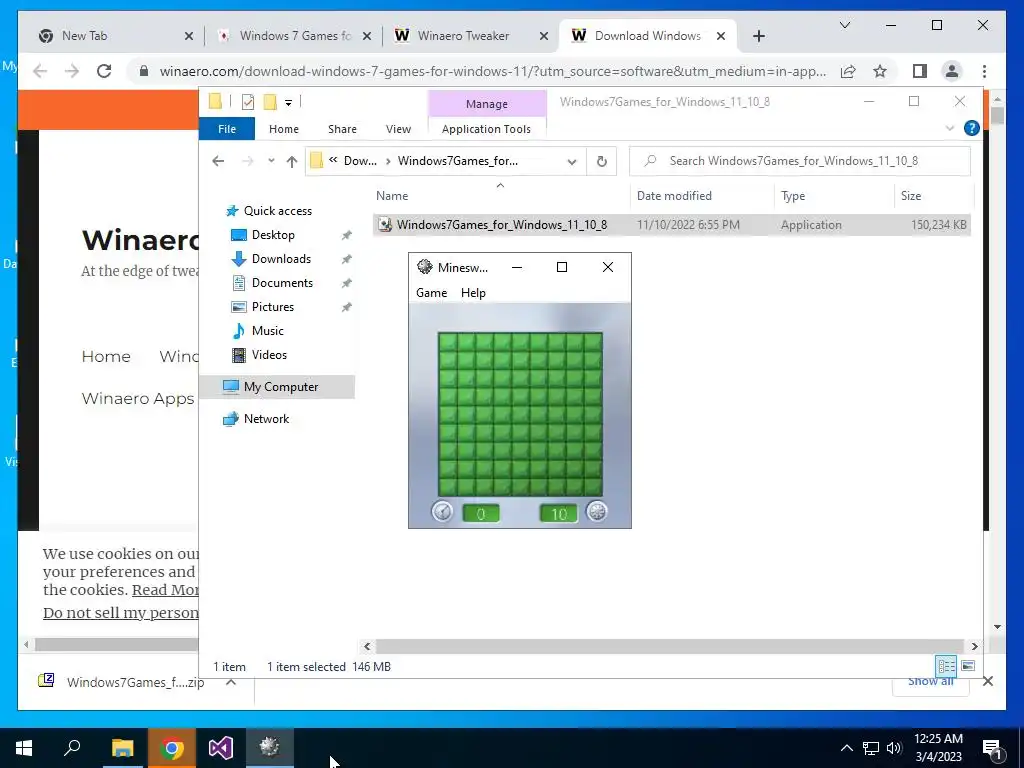
Task: Open Visual Studio from taskbar
Action: [221, 748]
